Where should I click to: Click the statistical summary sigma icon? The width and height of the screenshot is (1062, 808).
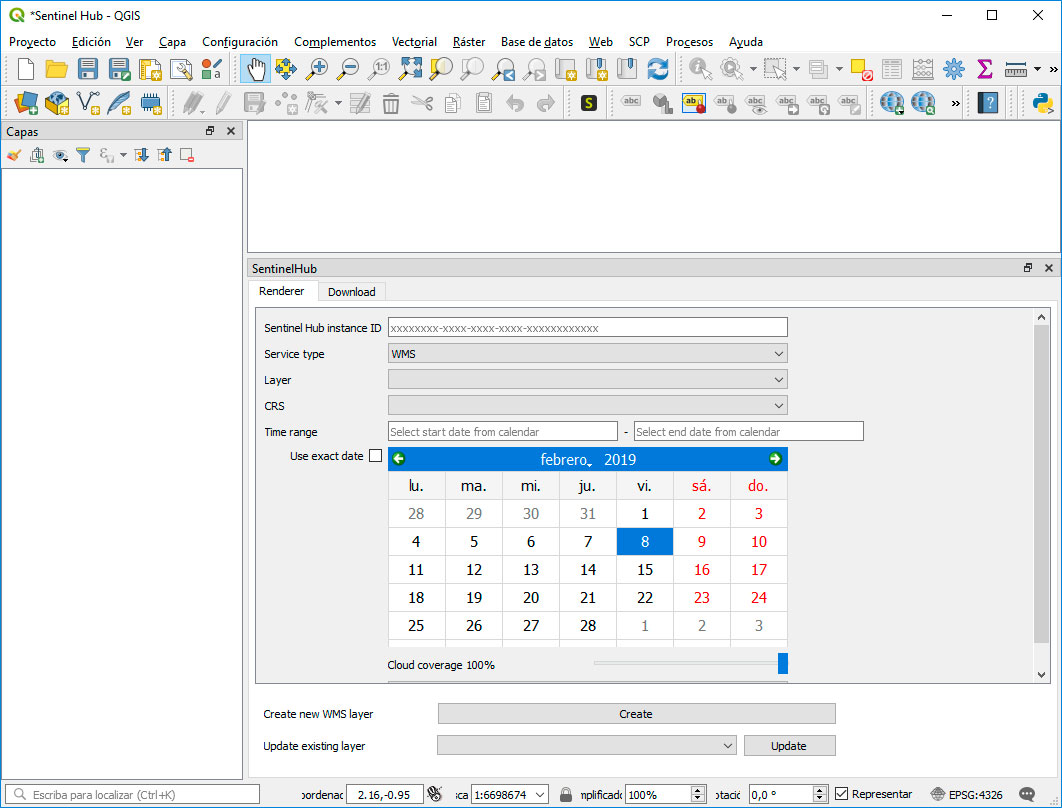pos(985,69)
